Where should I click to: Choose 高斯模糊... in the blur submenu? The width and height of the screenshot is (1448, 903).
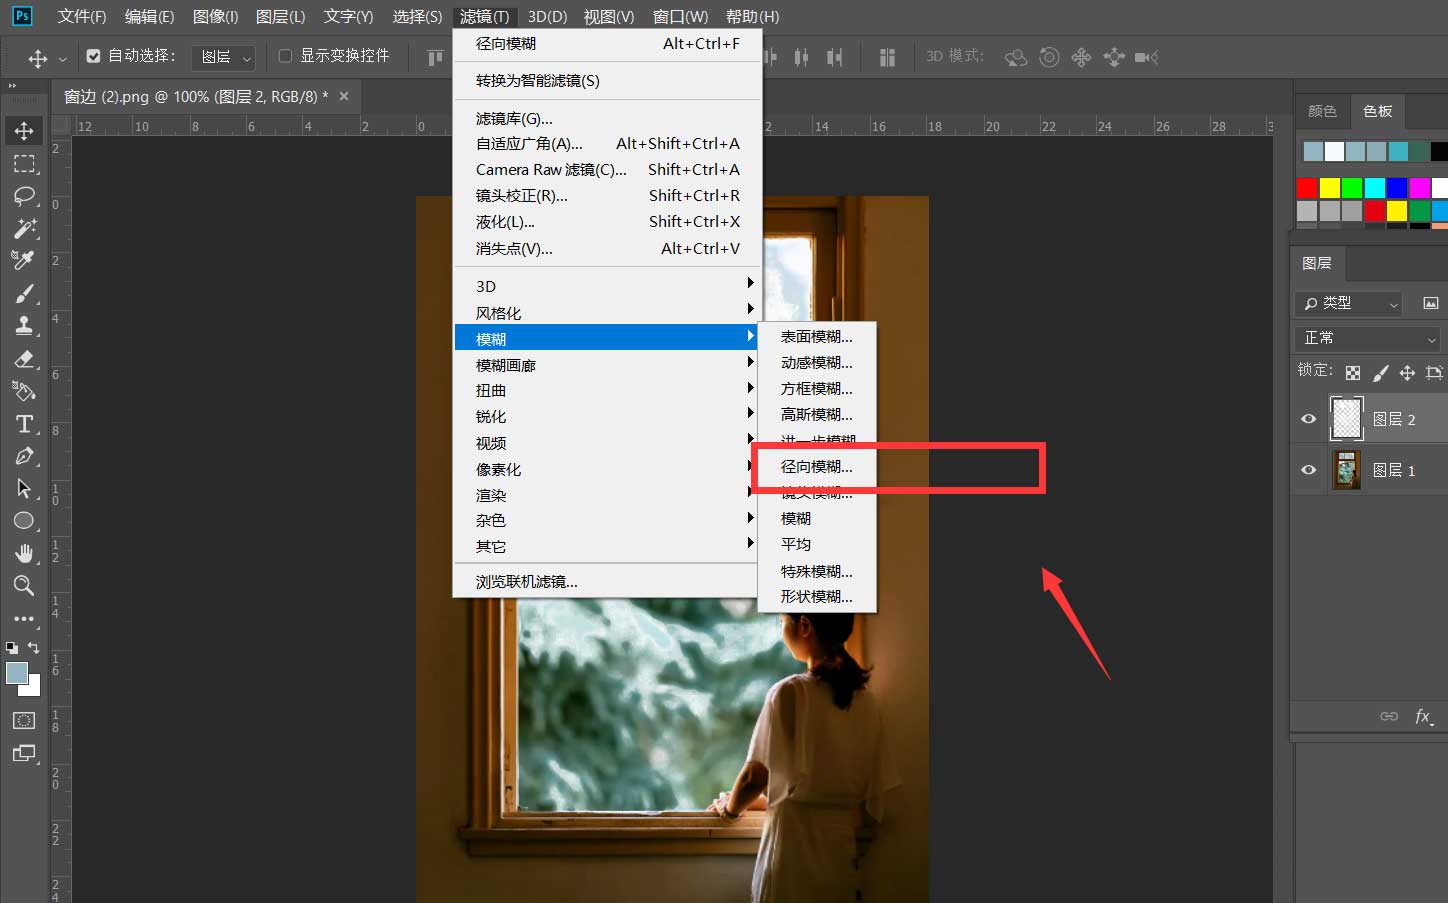coord(817,415)
